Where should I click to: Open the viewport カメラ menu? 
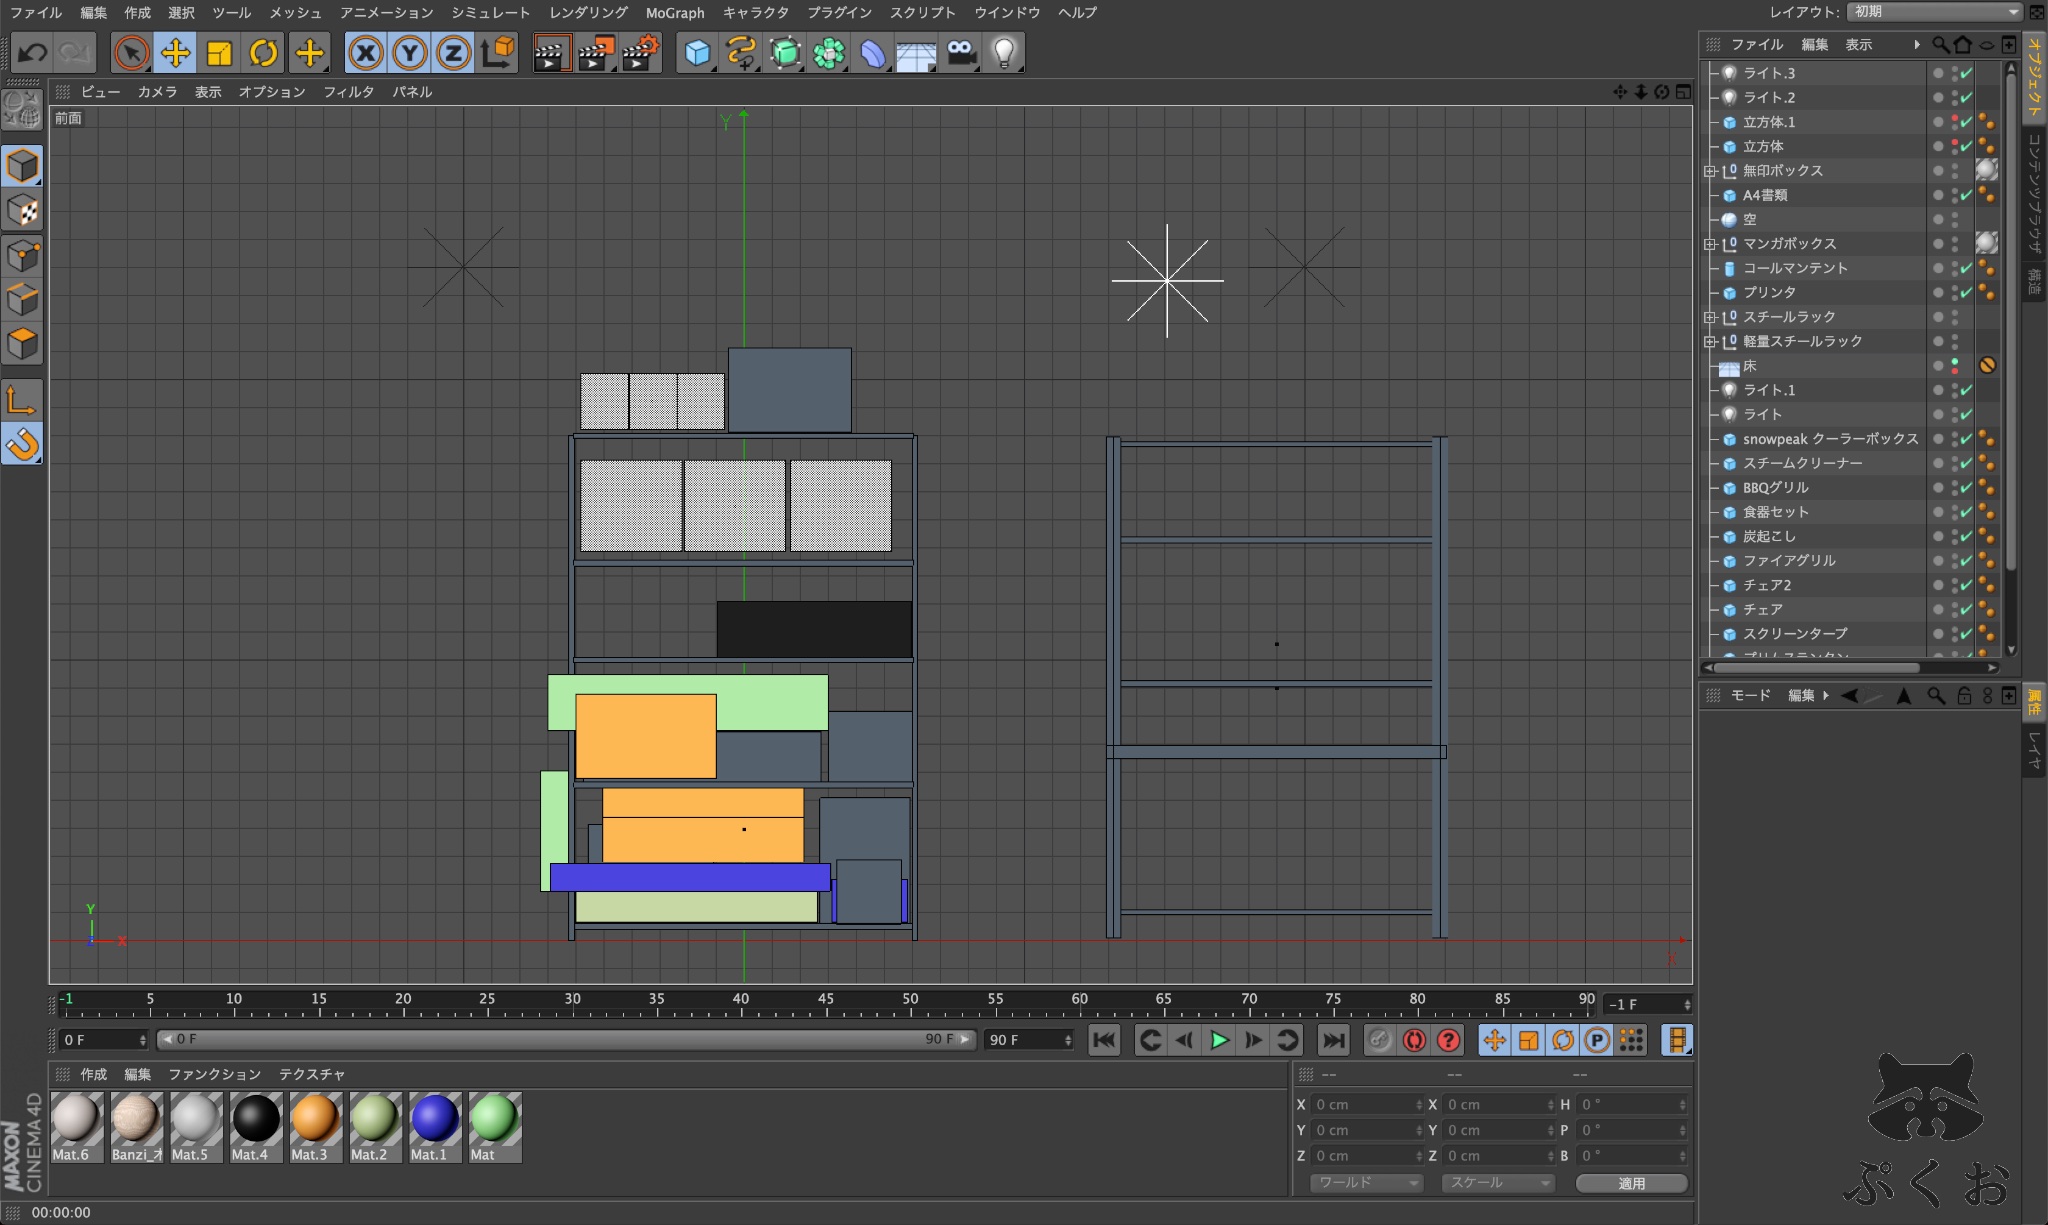157,92
